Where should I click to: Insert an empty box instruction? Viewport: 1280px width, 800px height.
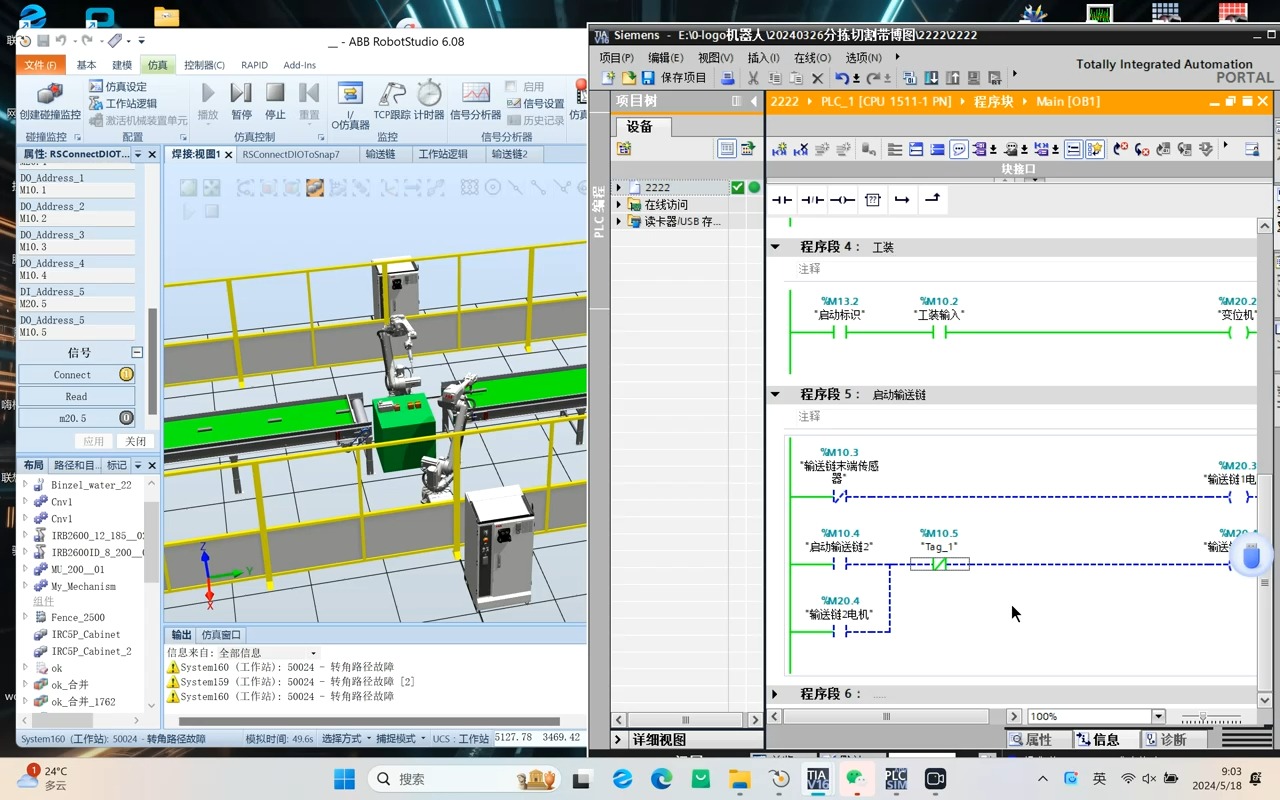tap(872, 200)
